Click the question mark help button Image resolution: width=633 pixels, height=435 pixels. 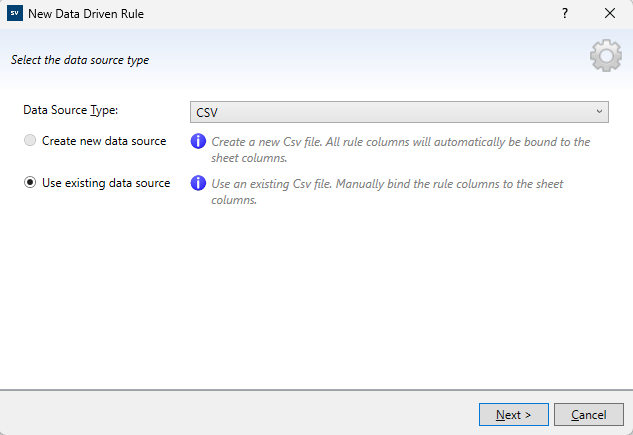(565, 14)
